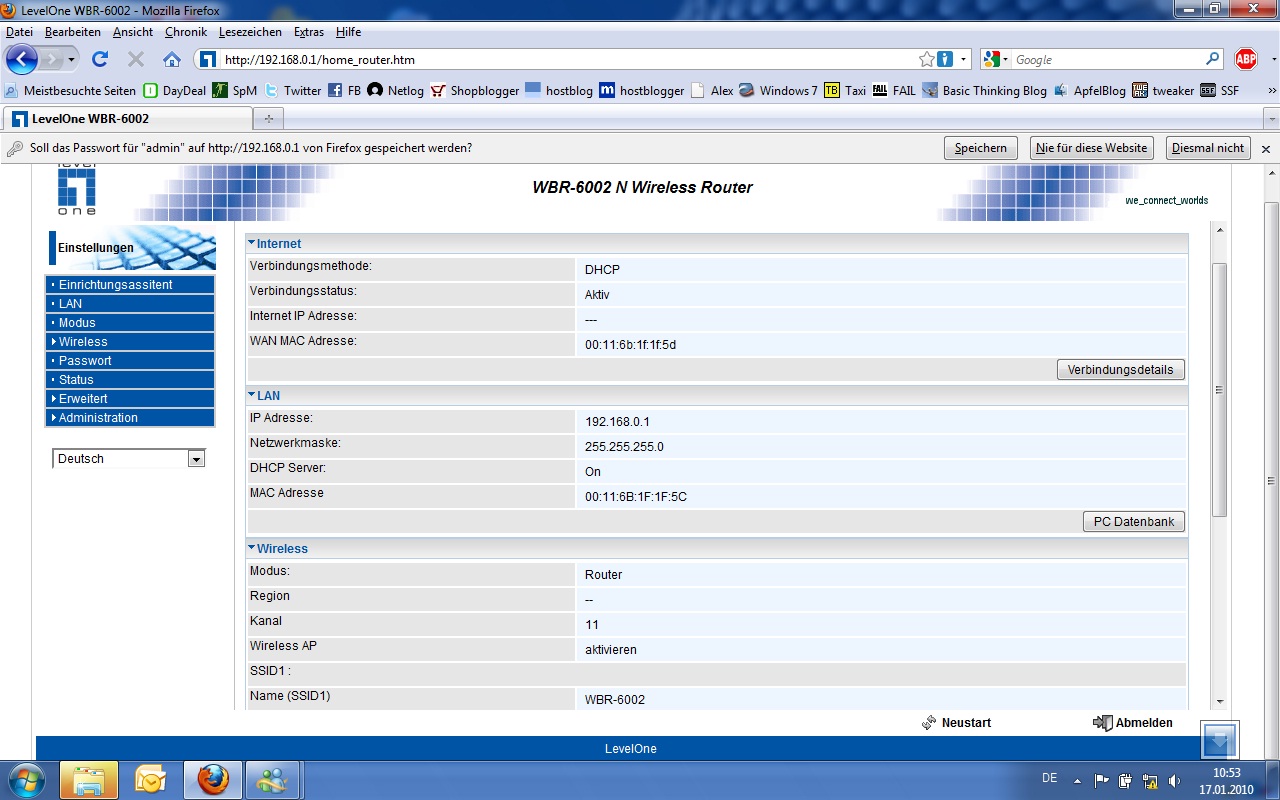This screenshot has width=1280, height=800.
Task: Click Speichern to save the password
Action: [x=980, y=148]
